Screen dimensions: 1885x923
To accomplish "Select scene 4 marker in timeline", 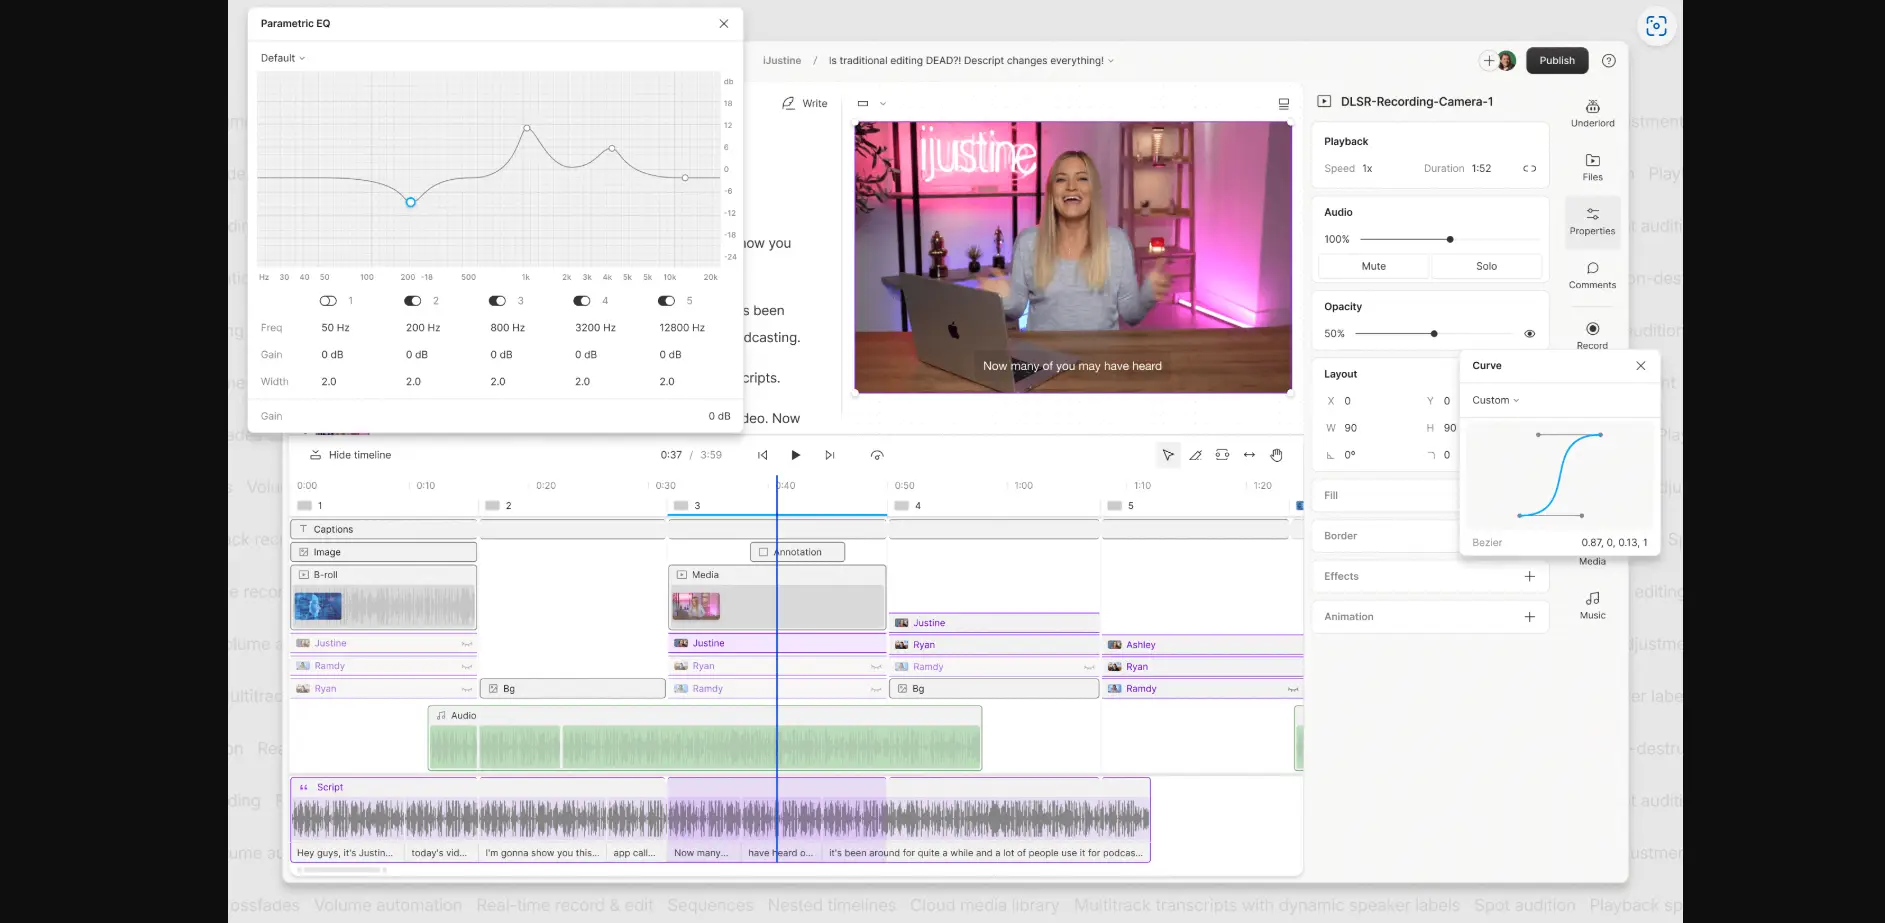I will coord(908,506).
